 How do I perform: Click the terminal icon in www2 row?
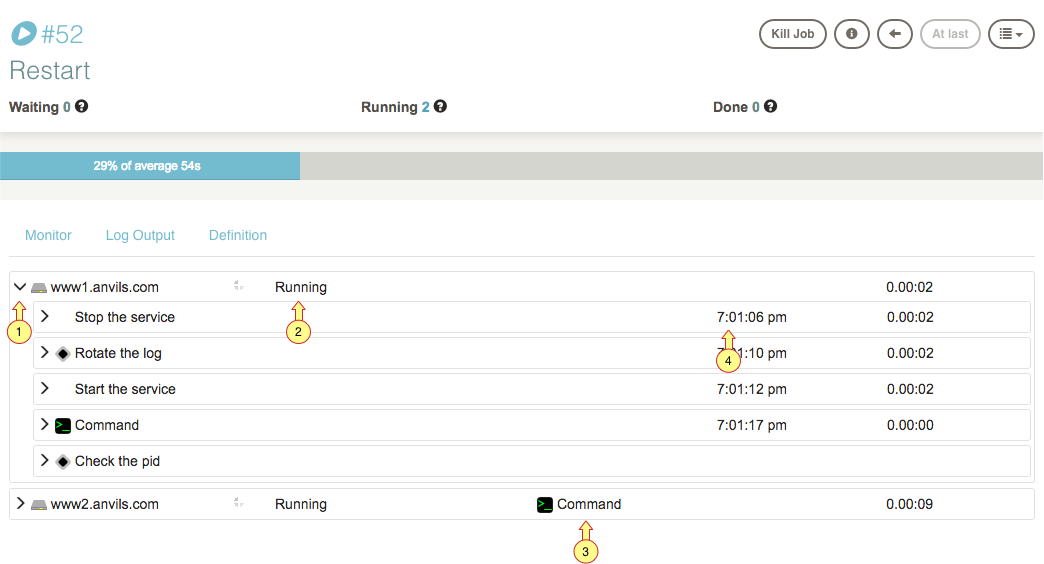(x=545, y=505)
